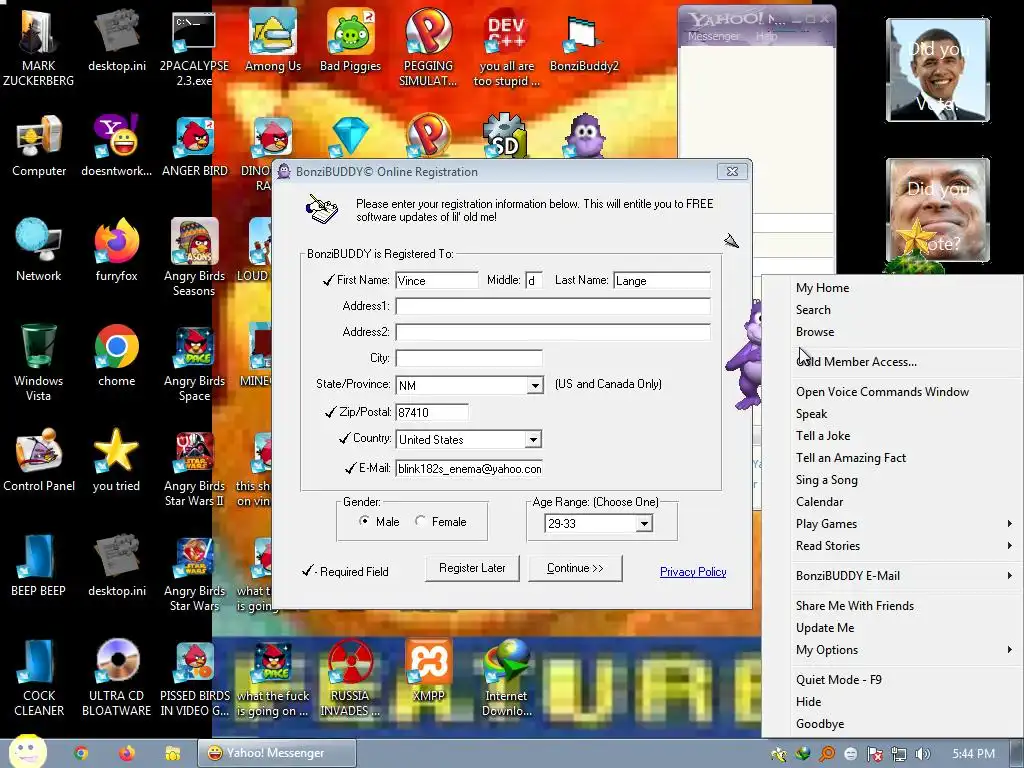Open the Computer desktop icon
Image resolution: width=1024 pixels, height=768 pixels.
[x=39, y=145]
